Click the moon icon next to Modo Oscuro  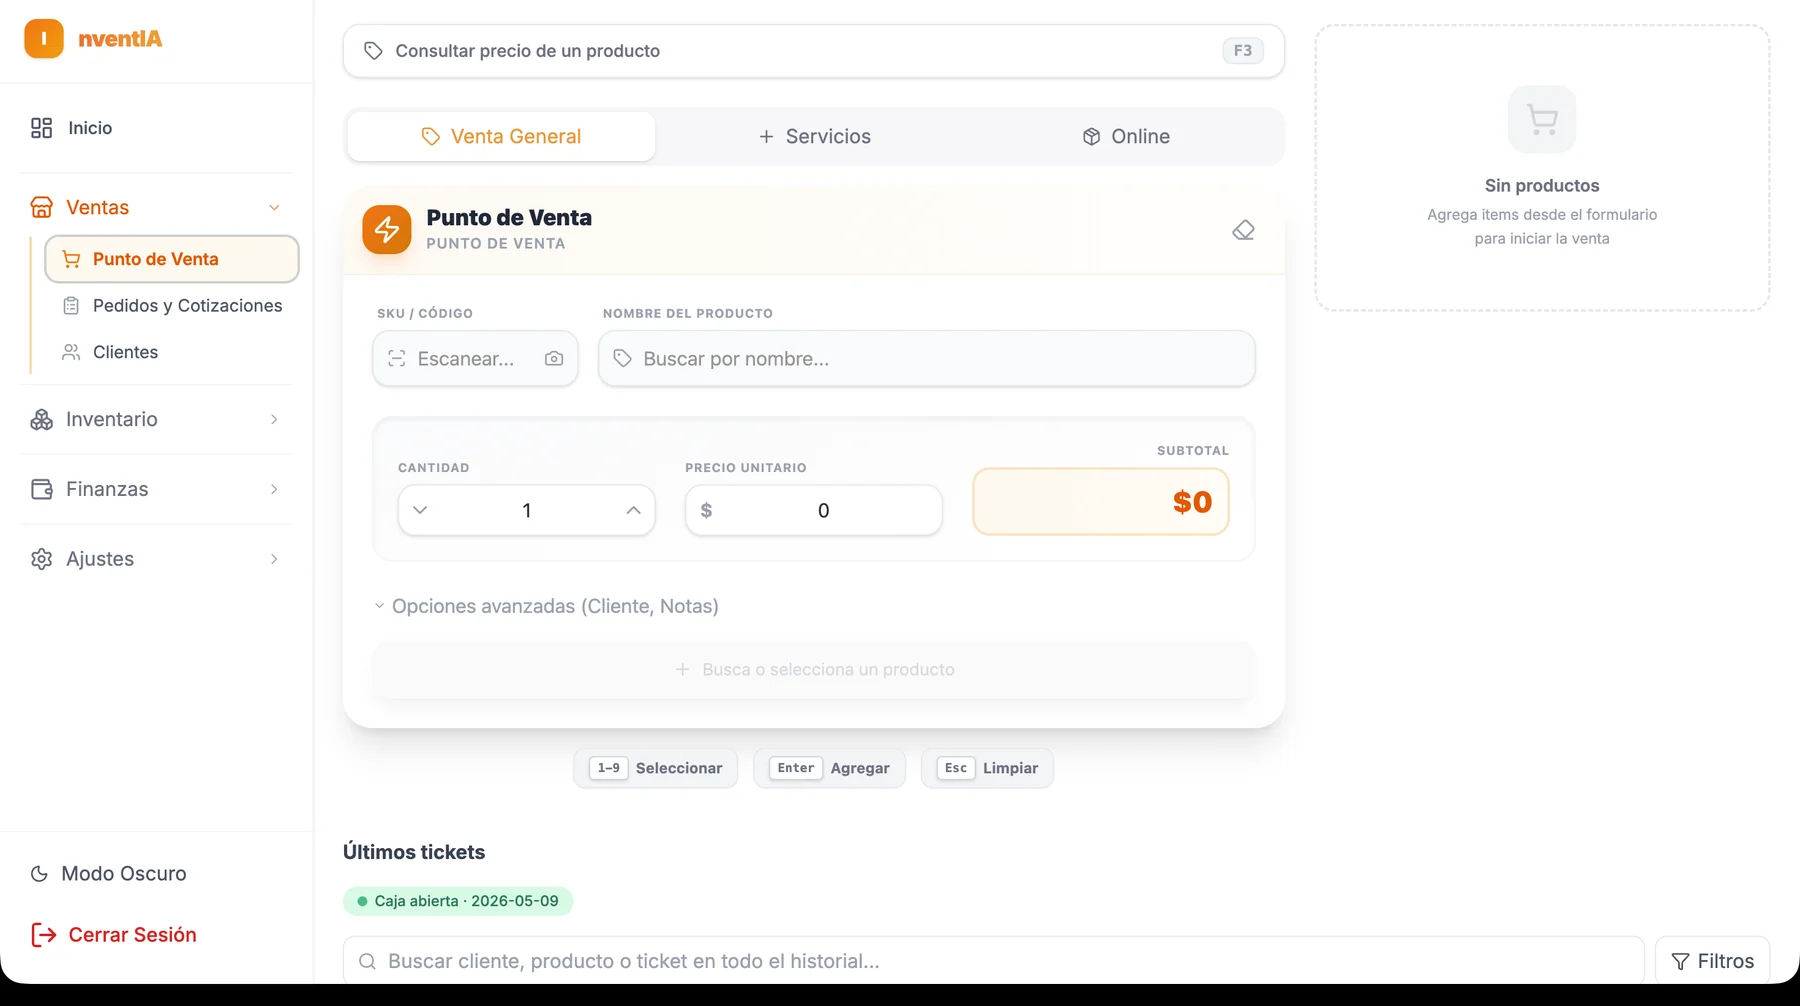[39, 874]
